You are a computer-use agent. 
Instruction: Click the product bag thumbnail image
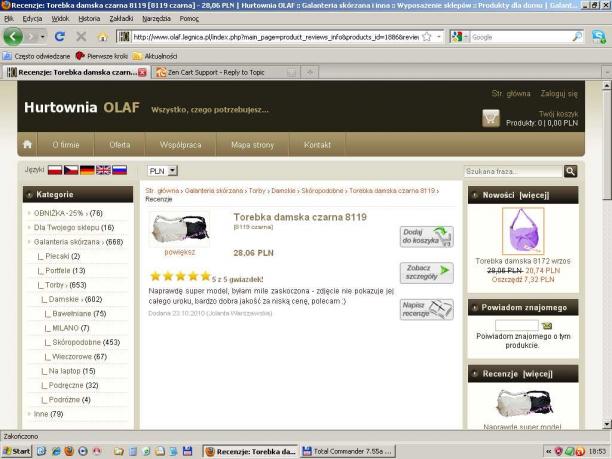[180, 229]
